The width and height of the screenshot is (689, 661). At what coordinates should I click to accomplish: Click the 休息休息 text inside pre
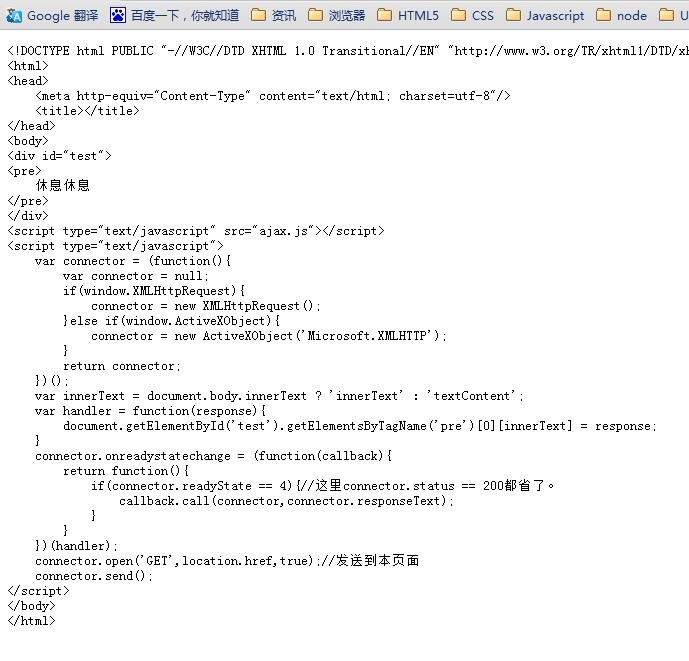(x=63, y=185)
